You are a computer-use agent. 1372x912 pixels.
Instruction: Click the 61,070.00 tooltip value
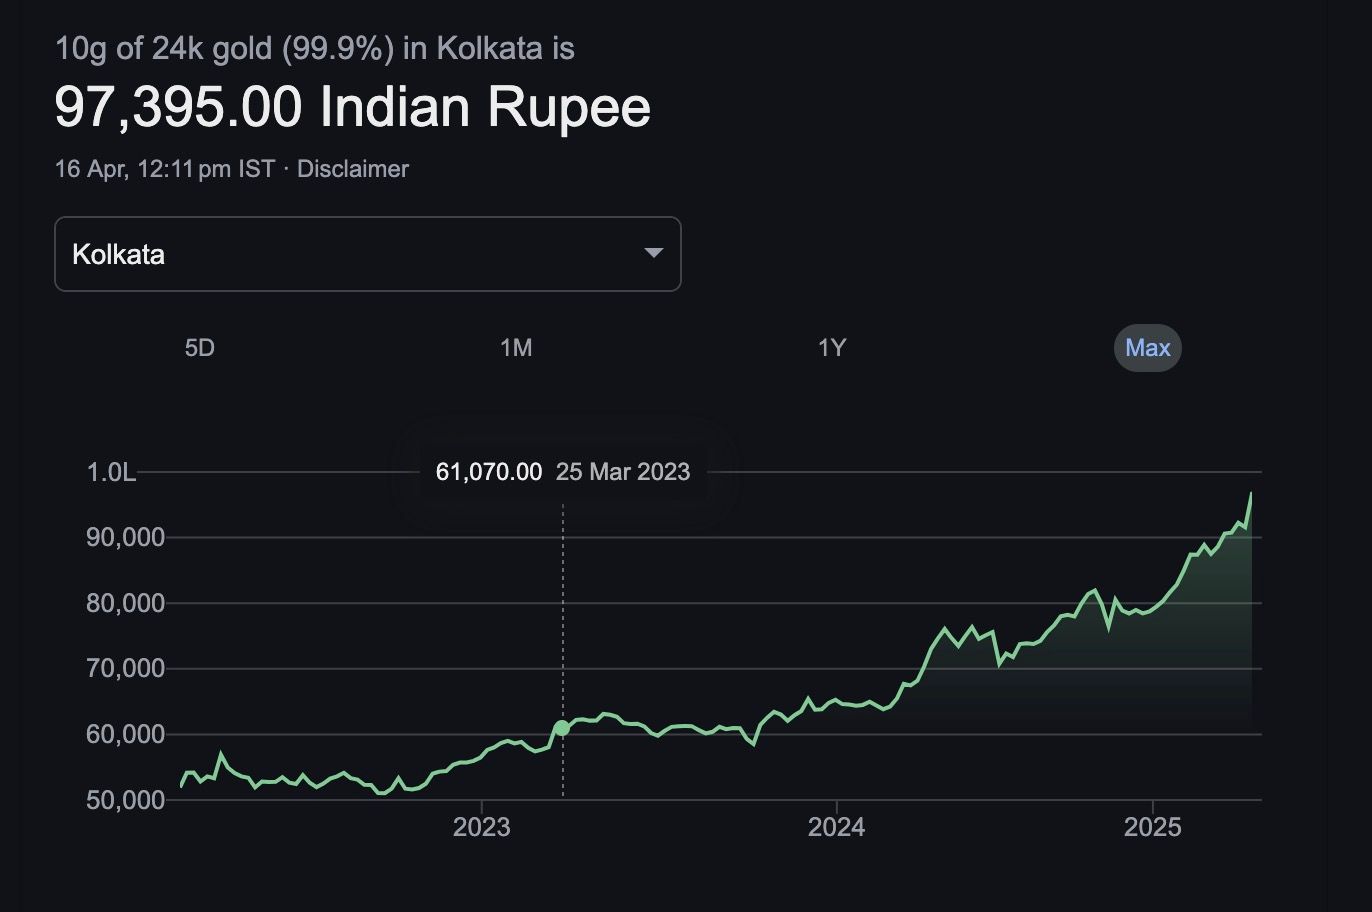pos(489,472)
